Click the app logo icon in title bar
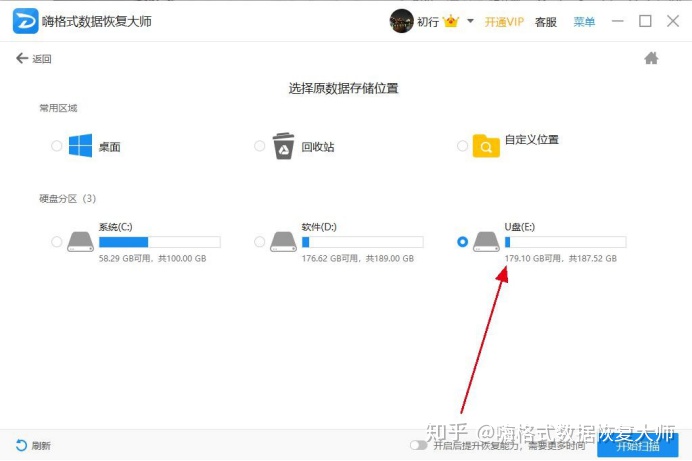 click(x=25, y=21)
